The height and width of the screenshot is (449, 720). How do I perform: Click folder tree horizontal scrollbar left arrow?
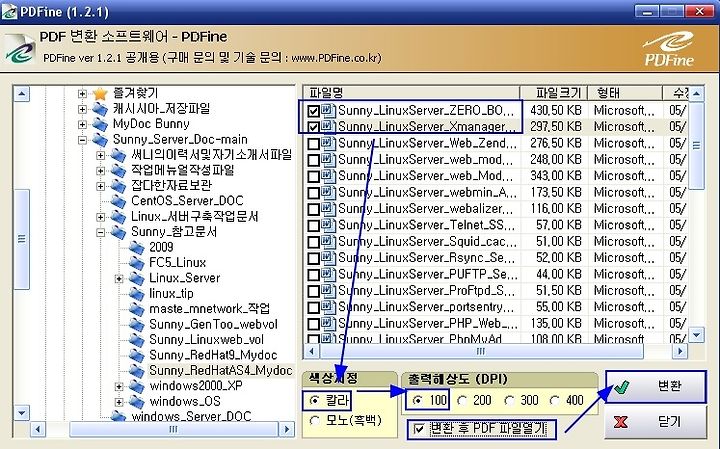point(37,429)
